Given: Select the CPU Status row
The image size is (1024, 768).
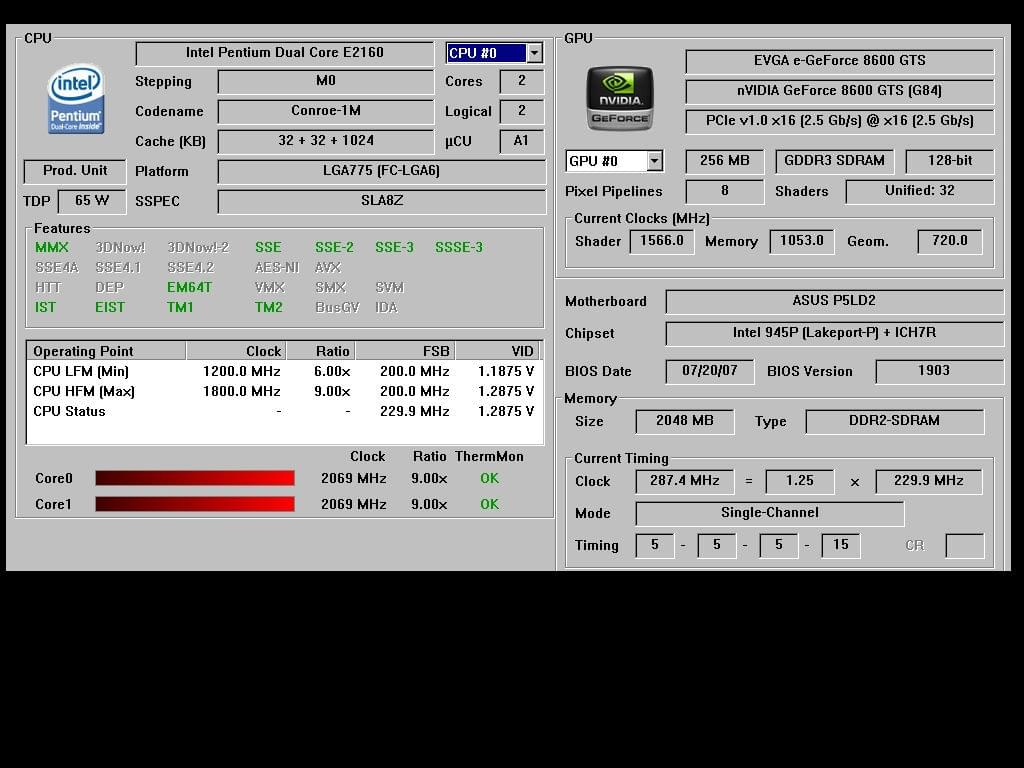Looking at the screenshot, I should pyautogui.click(x=284, y=411).
